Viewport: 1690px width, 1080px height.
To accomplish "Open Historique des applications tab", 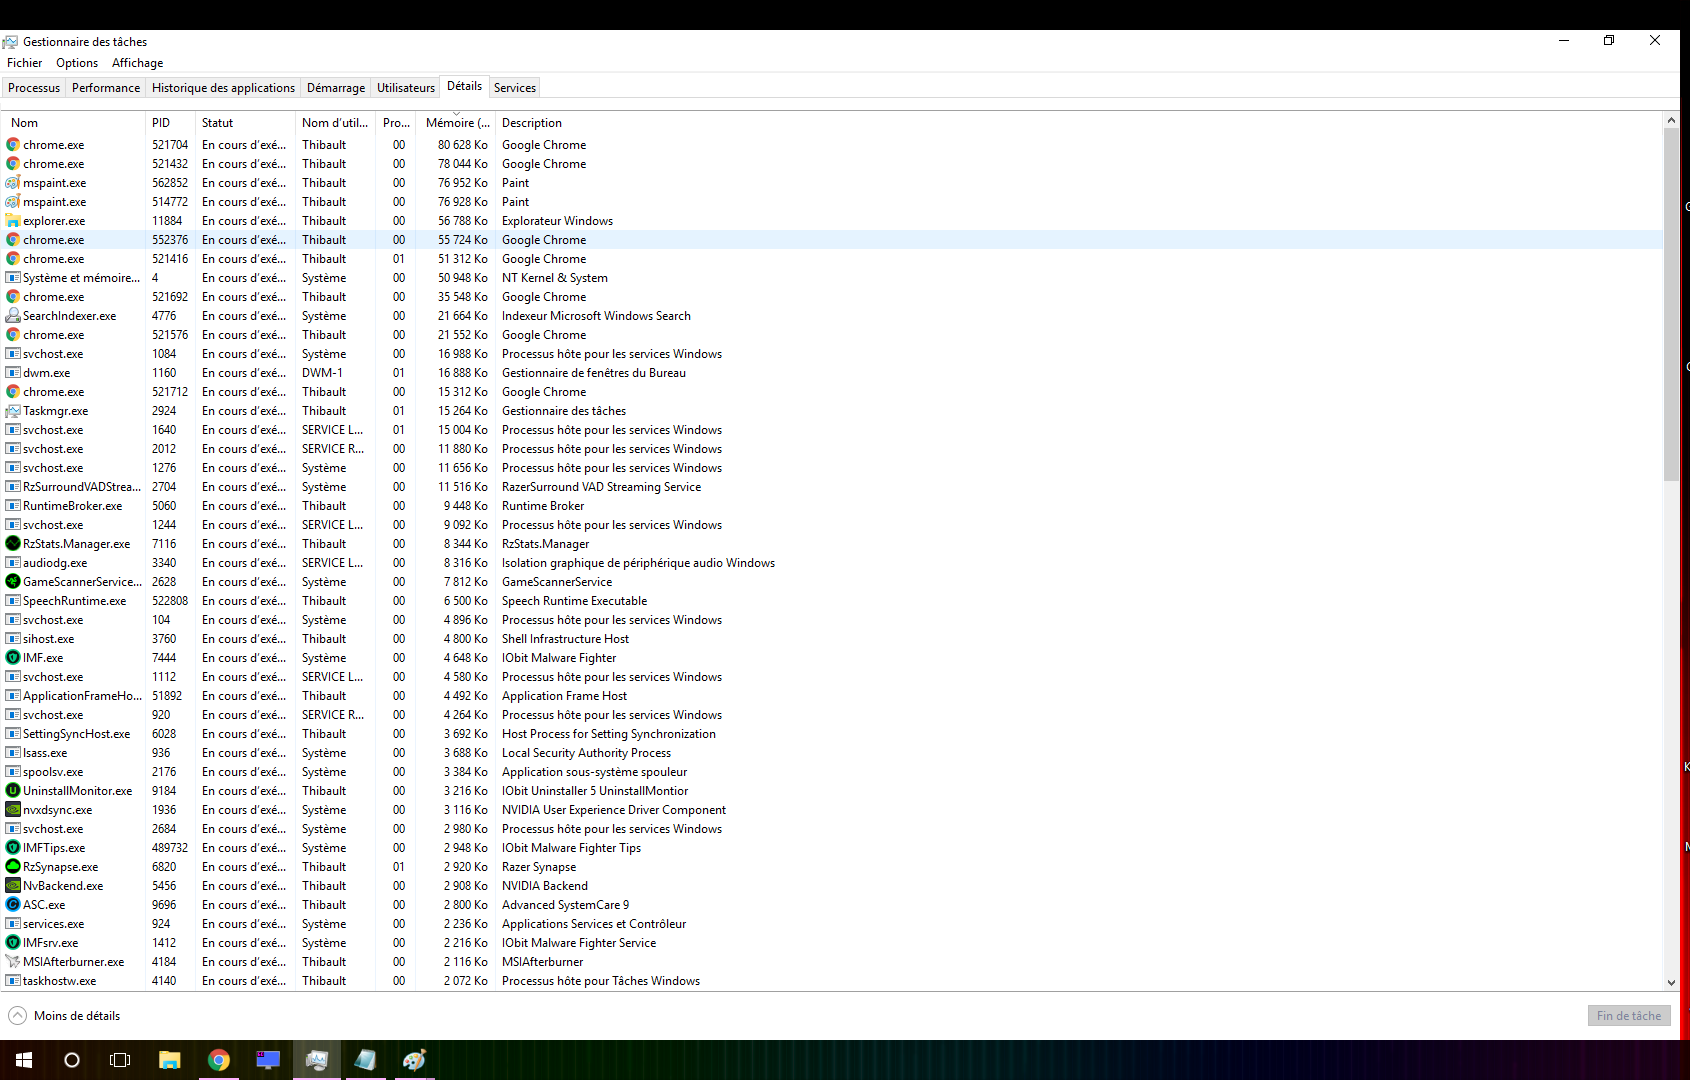I will [x=223, y=88].
